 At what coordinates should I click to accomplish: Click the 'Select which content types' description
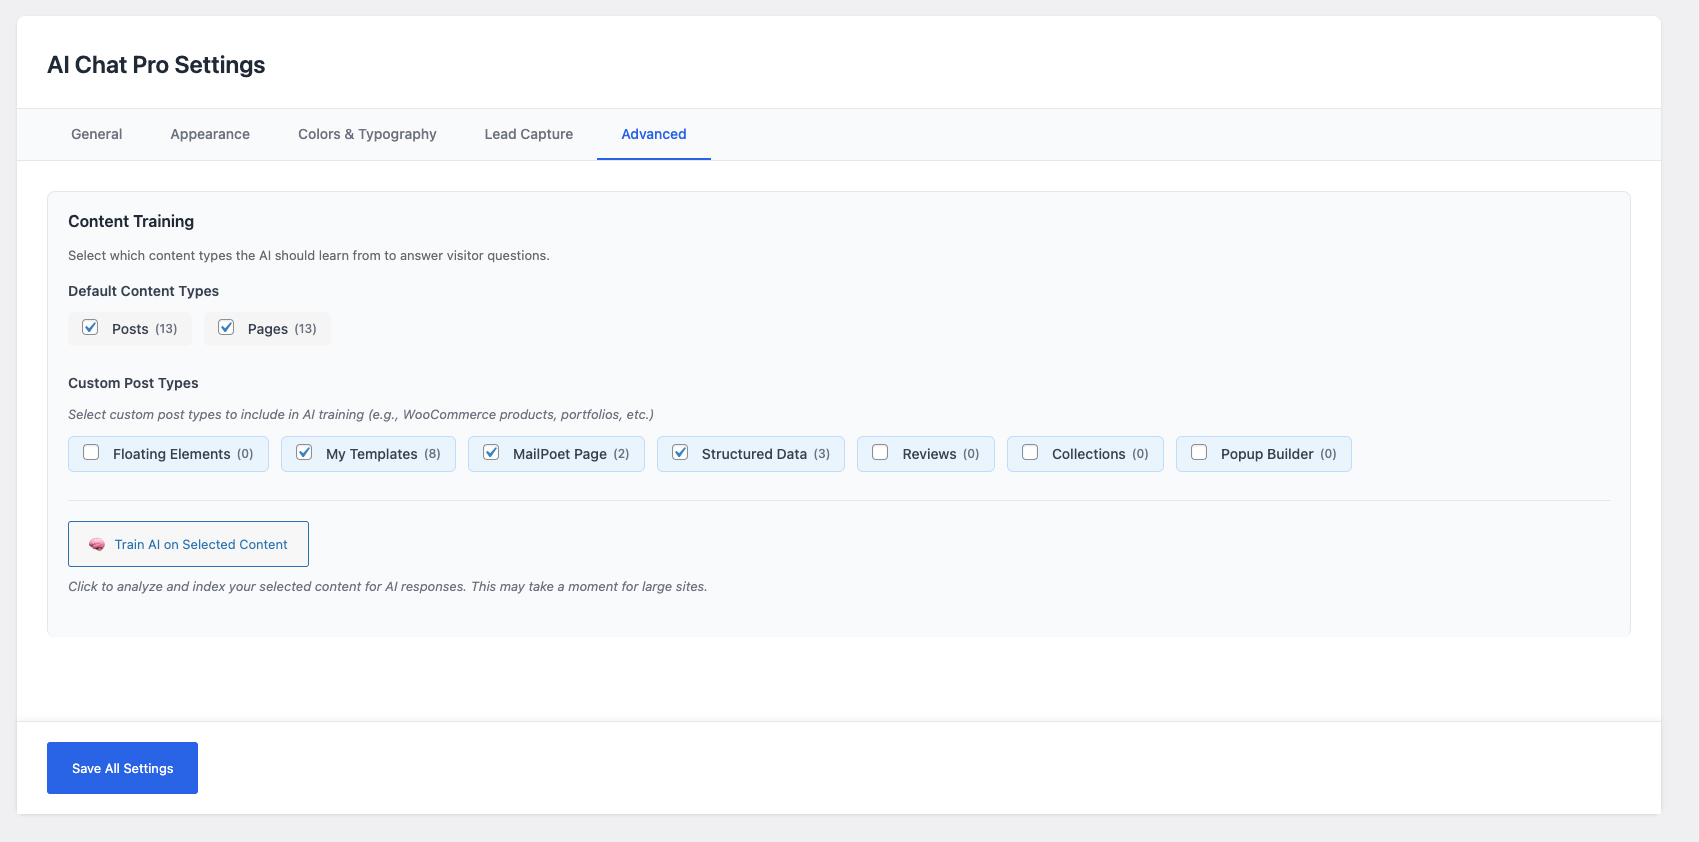coord(309,255)
